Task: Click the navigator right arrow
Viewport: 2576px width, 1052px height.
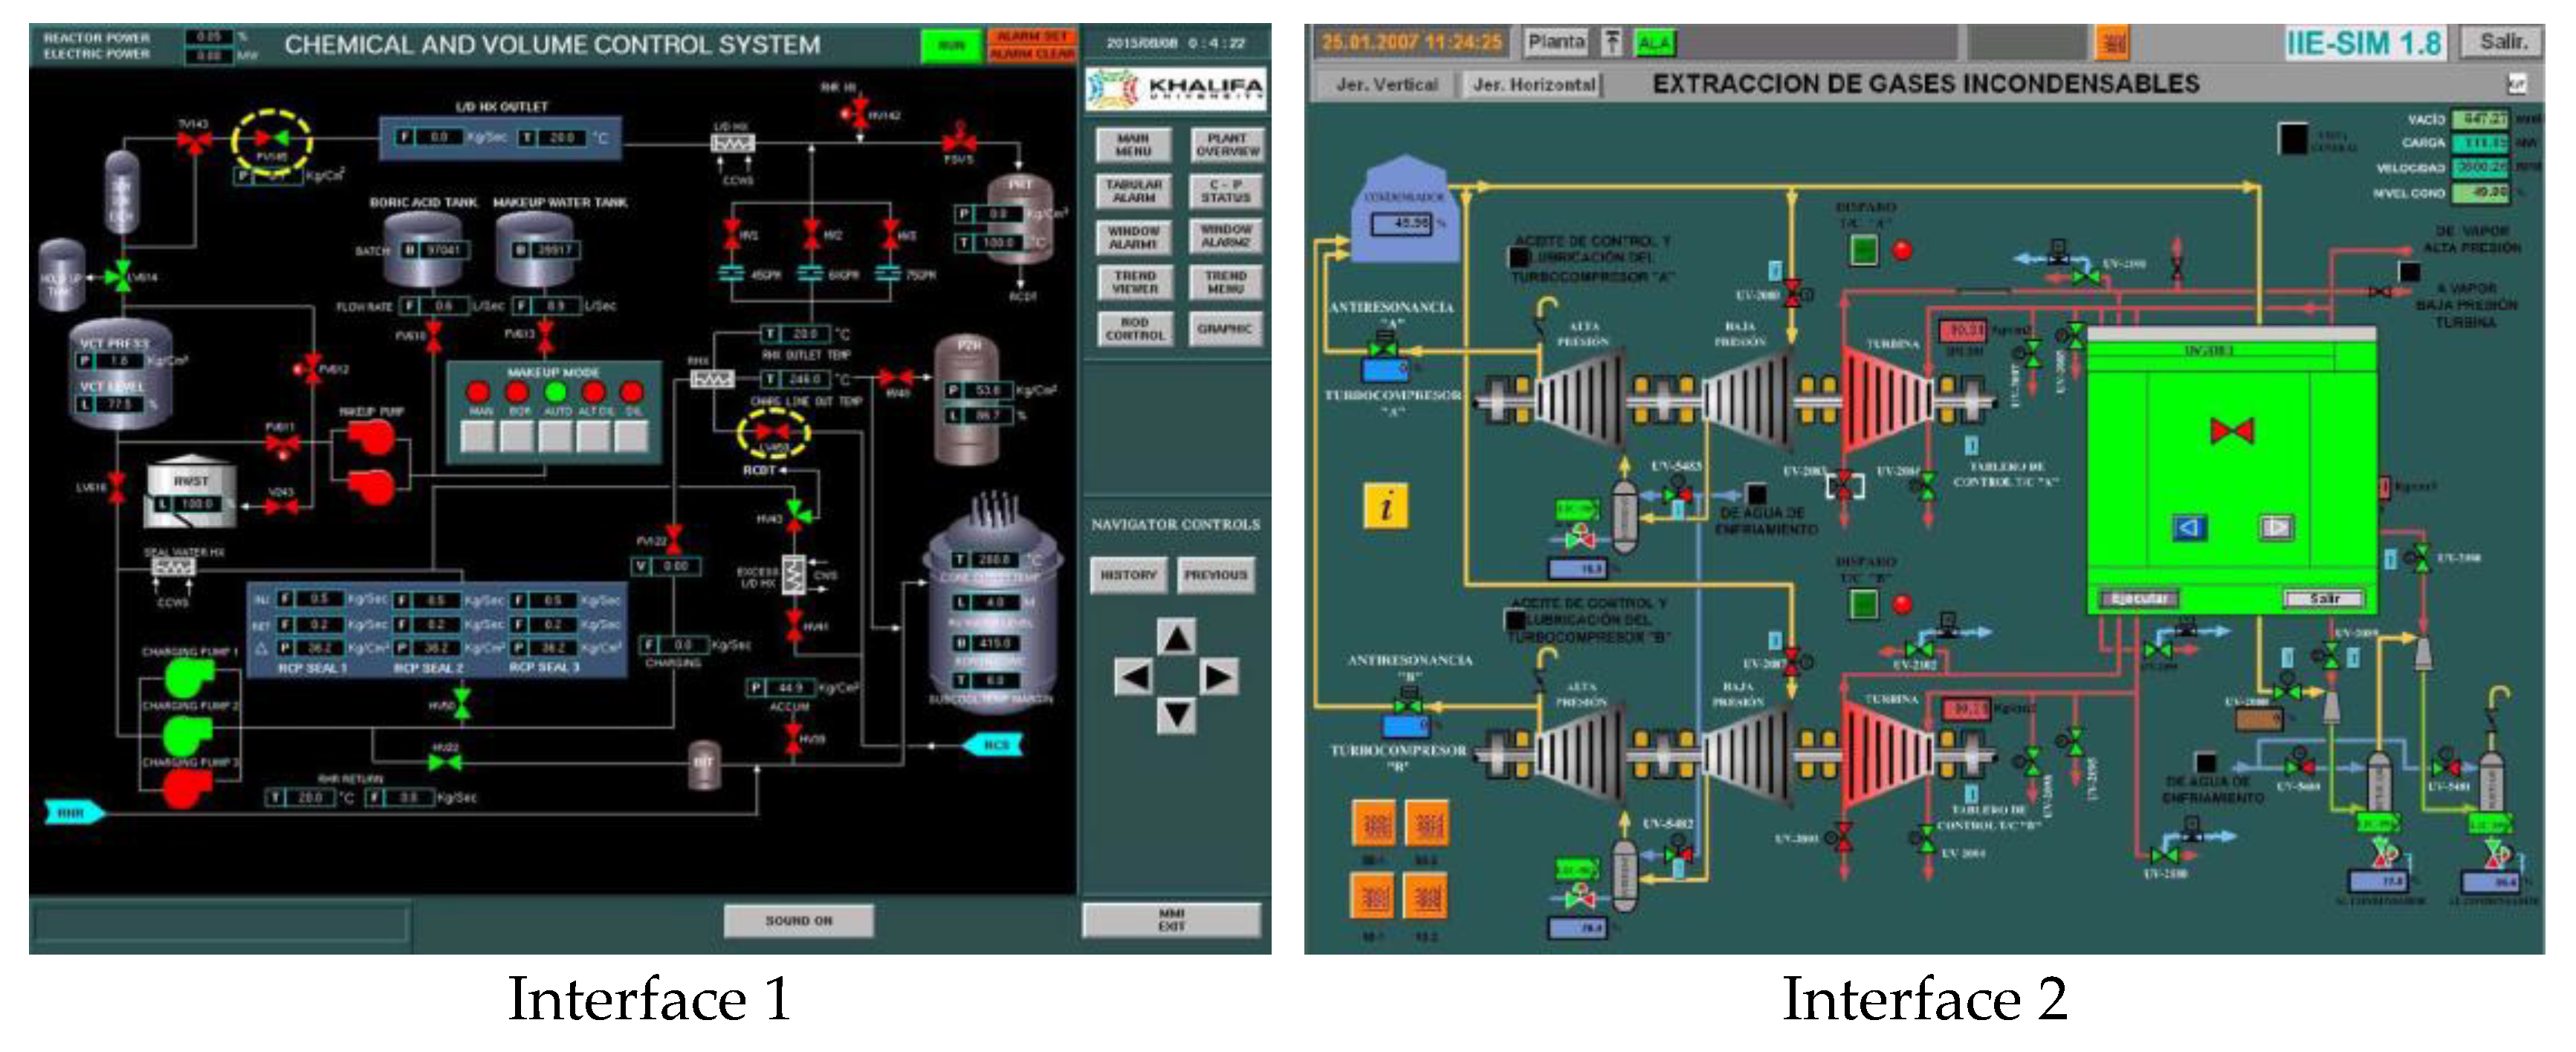Action: click(1218, 677)
